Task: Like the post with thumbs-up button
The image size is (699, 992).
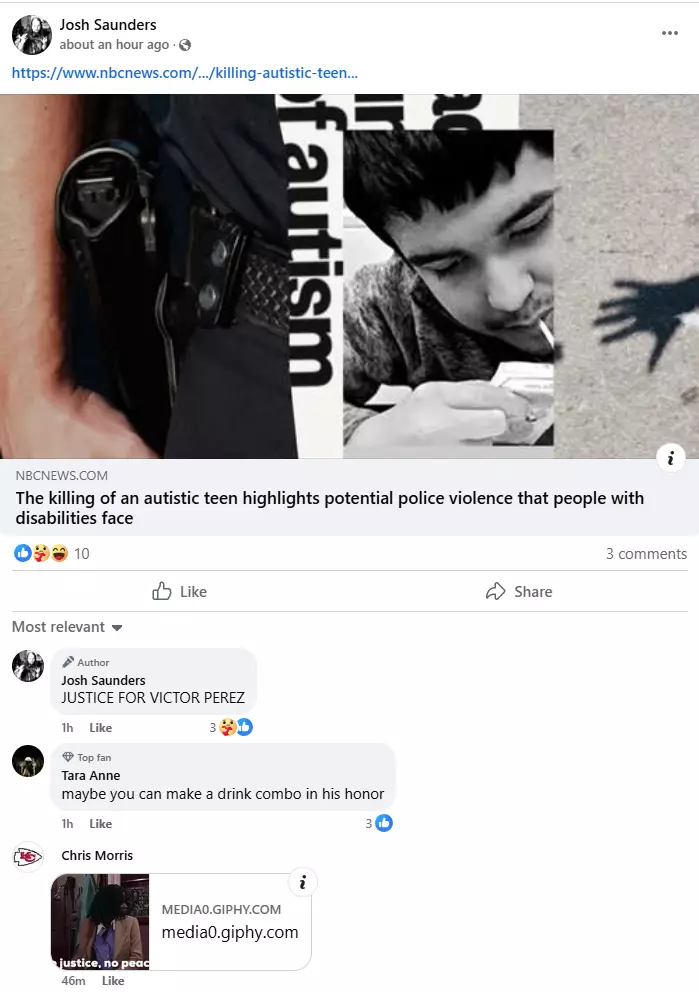Action: [180, 592]
